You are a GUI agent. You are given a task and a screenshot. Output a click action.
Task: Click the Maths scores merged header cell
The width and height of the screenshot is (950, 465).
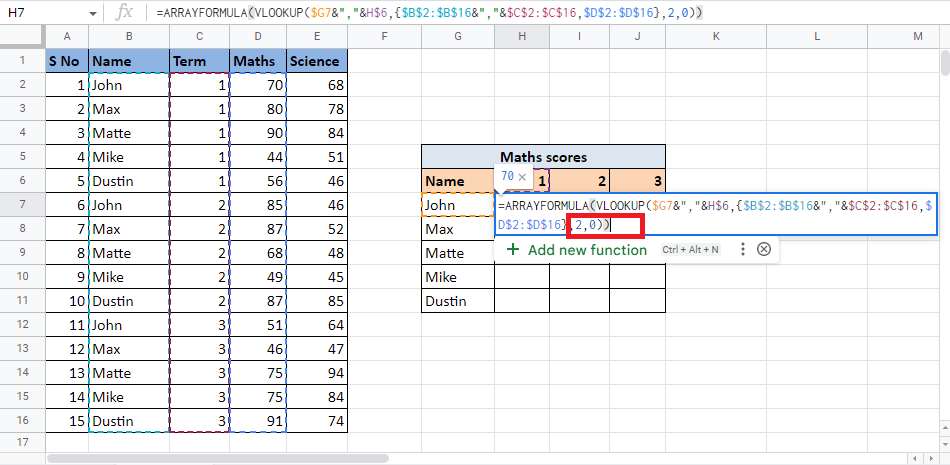(x=543, y=157)
